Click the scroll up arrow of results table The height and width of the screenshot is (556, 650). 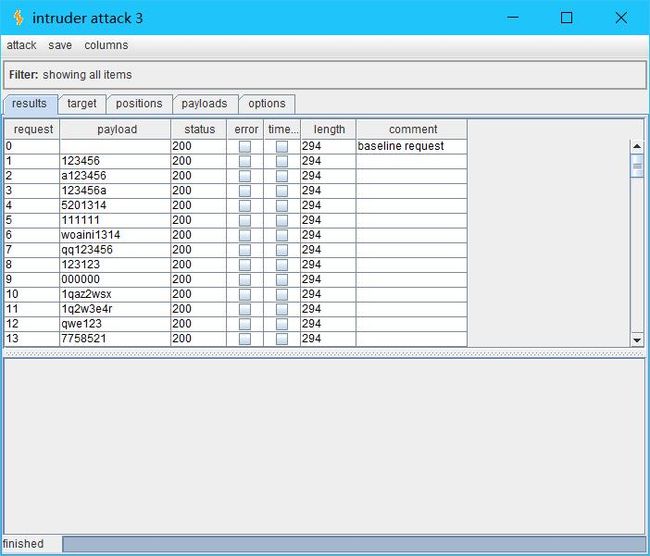pos(637,146)
